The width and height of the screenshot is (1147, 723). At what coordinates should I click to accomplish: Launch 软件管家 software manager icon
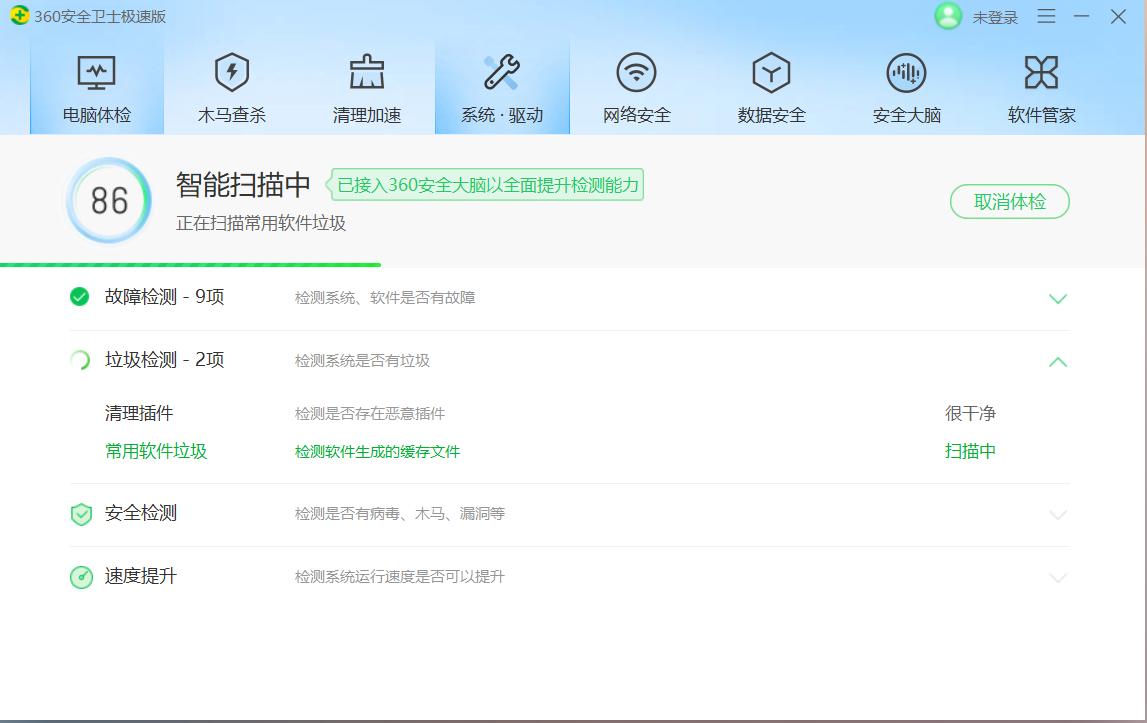tap(1042, 72)
